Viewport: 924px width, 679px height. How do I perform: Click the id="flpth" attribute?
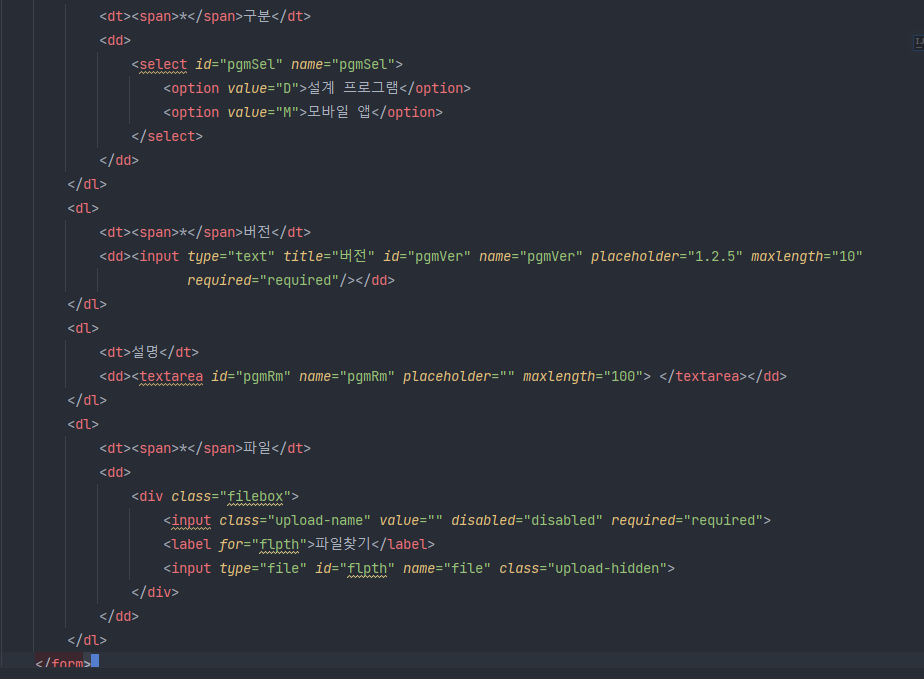(x=355, y=569)
